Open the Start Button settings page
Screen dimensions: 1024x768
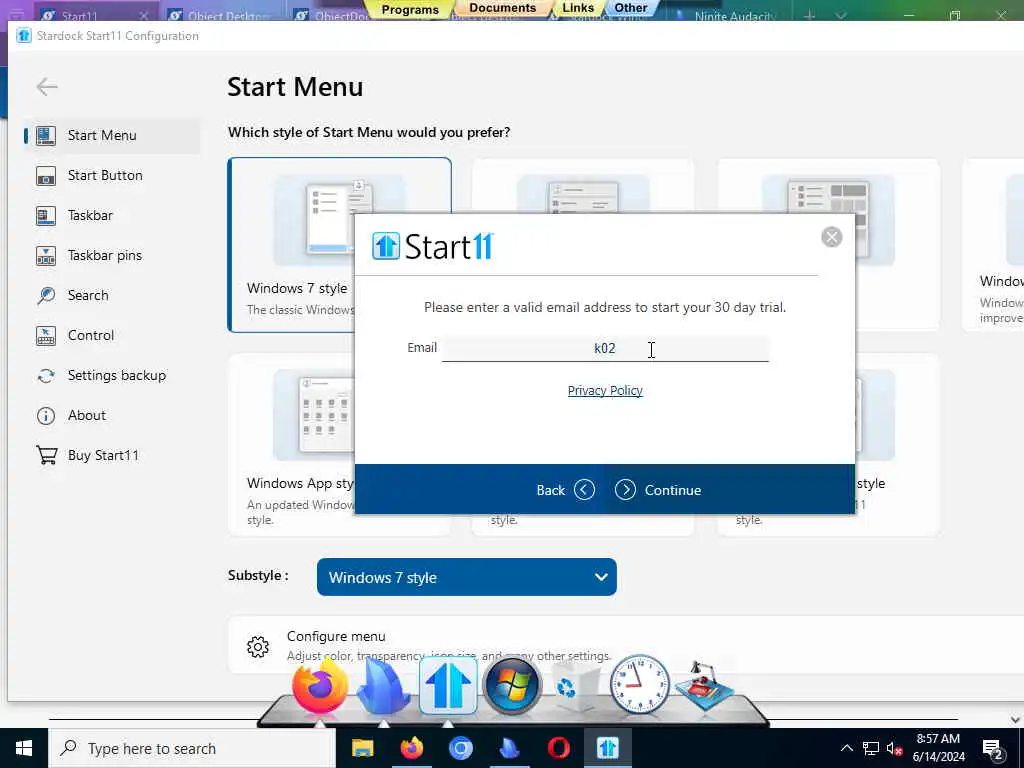pos(112,175)
